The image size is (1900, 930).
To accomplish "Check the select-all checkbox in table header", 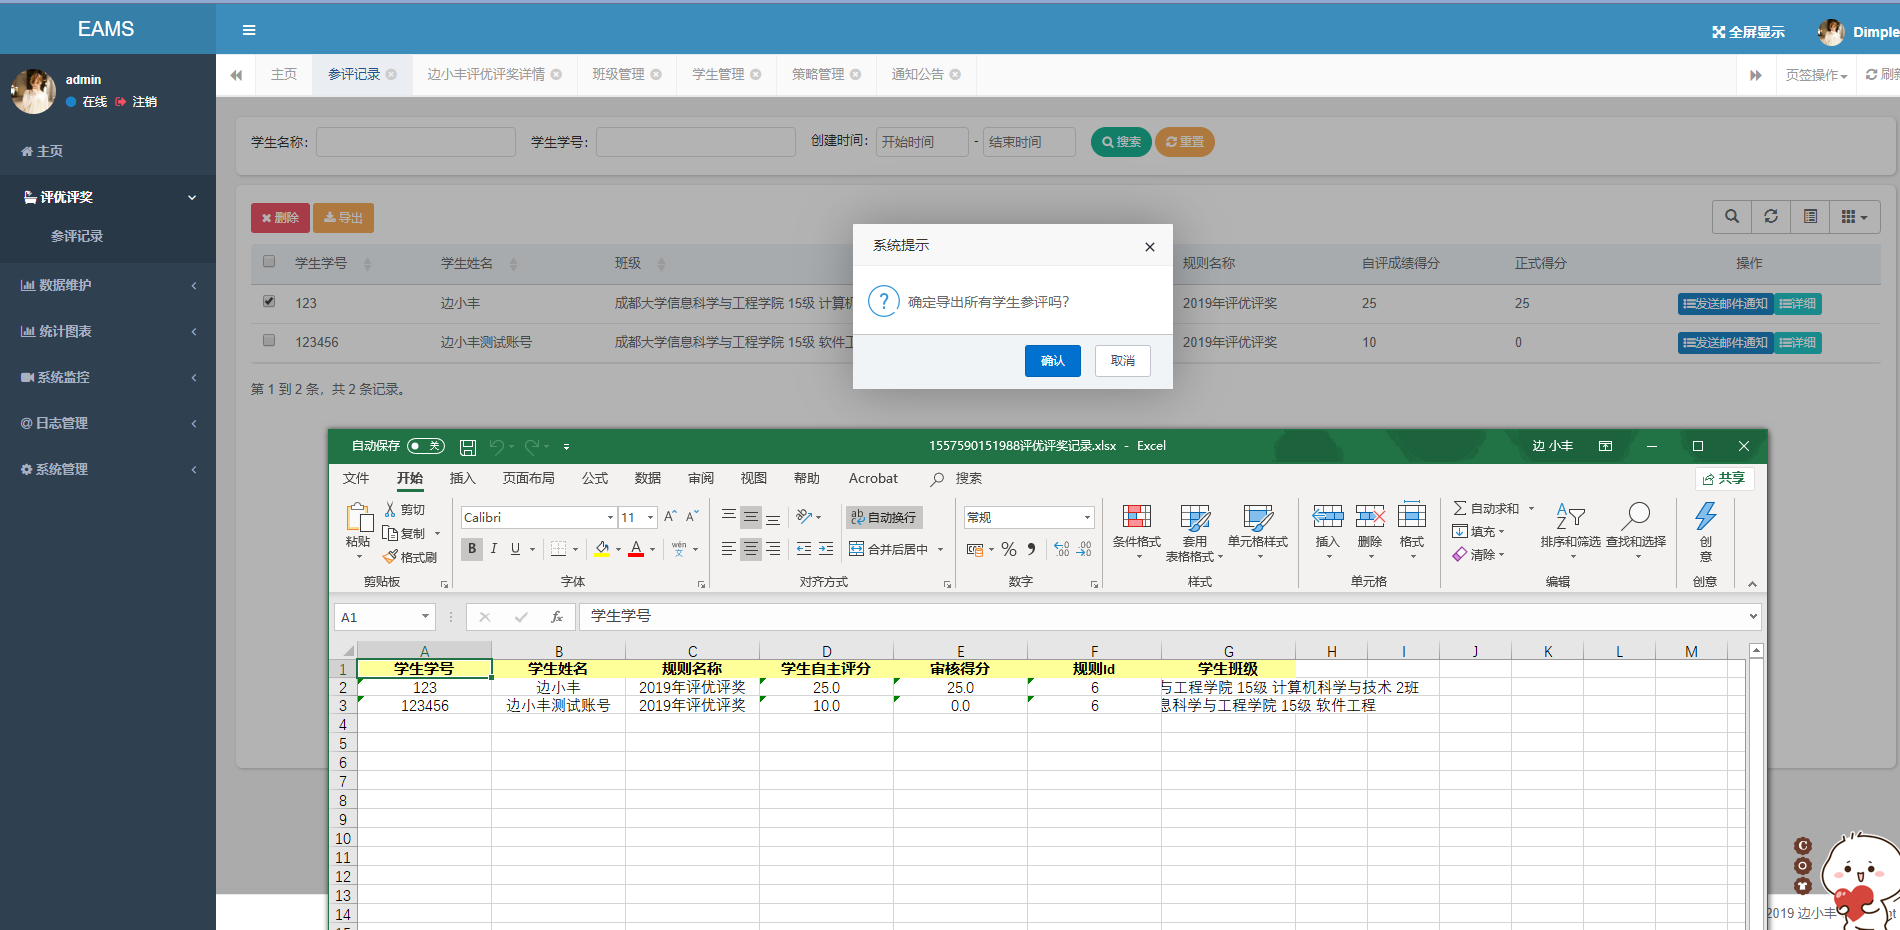I will [269, 262].
